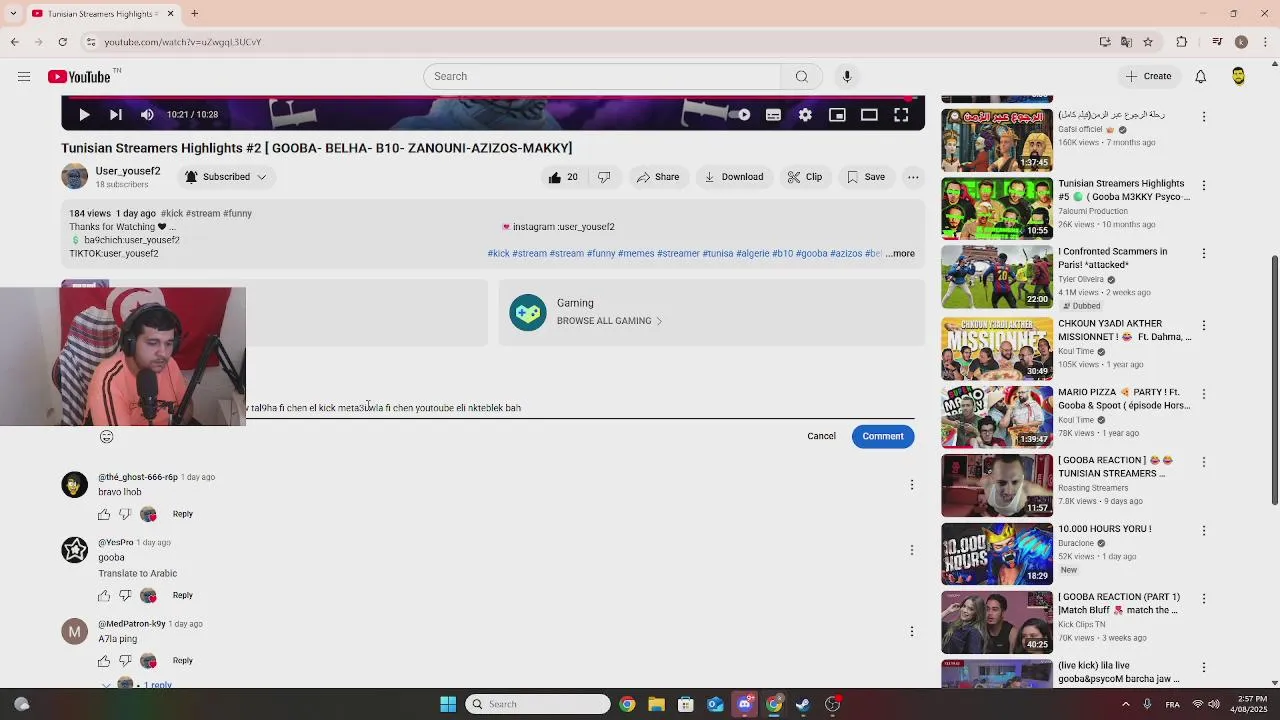Open File Explorer from taskbar

656,704
